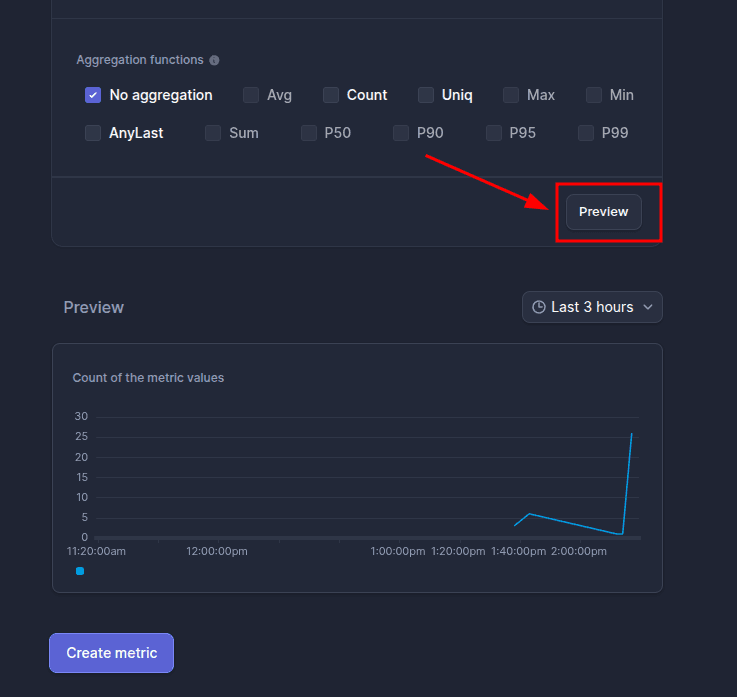The image size is (737, 697).
Task: Check the Min aggregation option
Action: click(x=594, y=95)
